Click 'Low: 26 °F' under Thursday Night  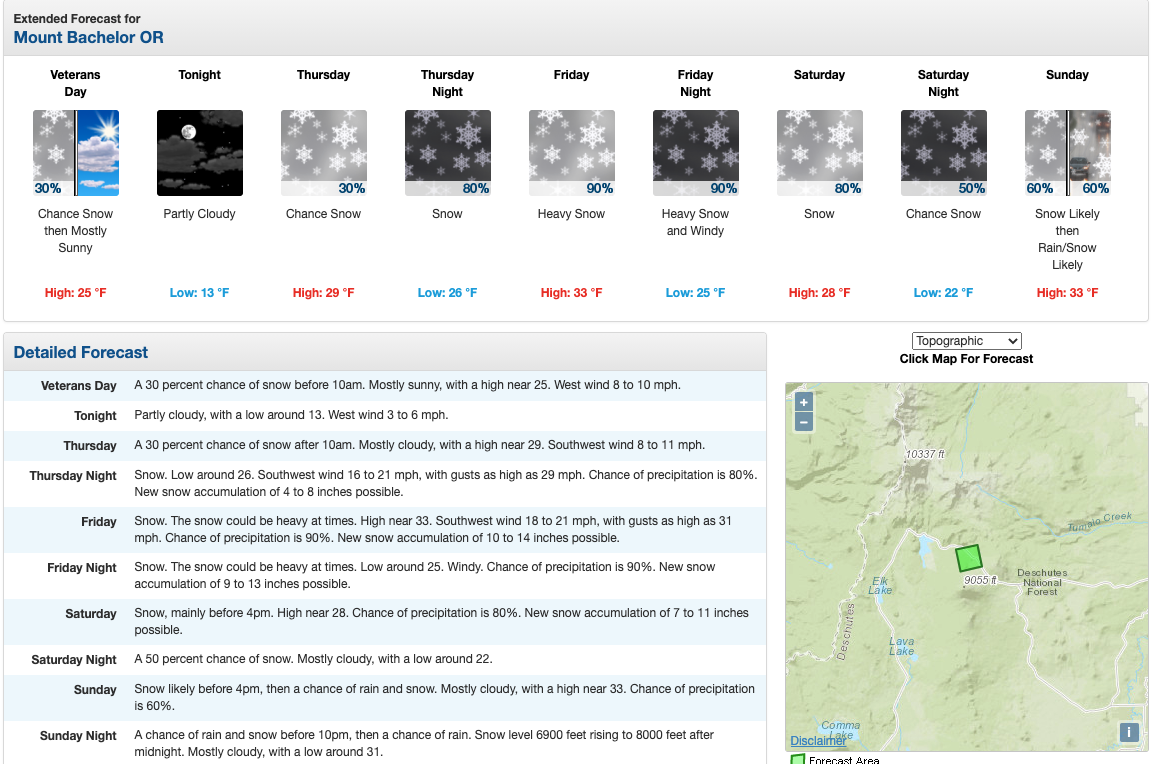447,292
